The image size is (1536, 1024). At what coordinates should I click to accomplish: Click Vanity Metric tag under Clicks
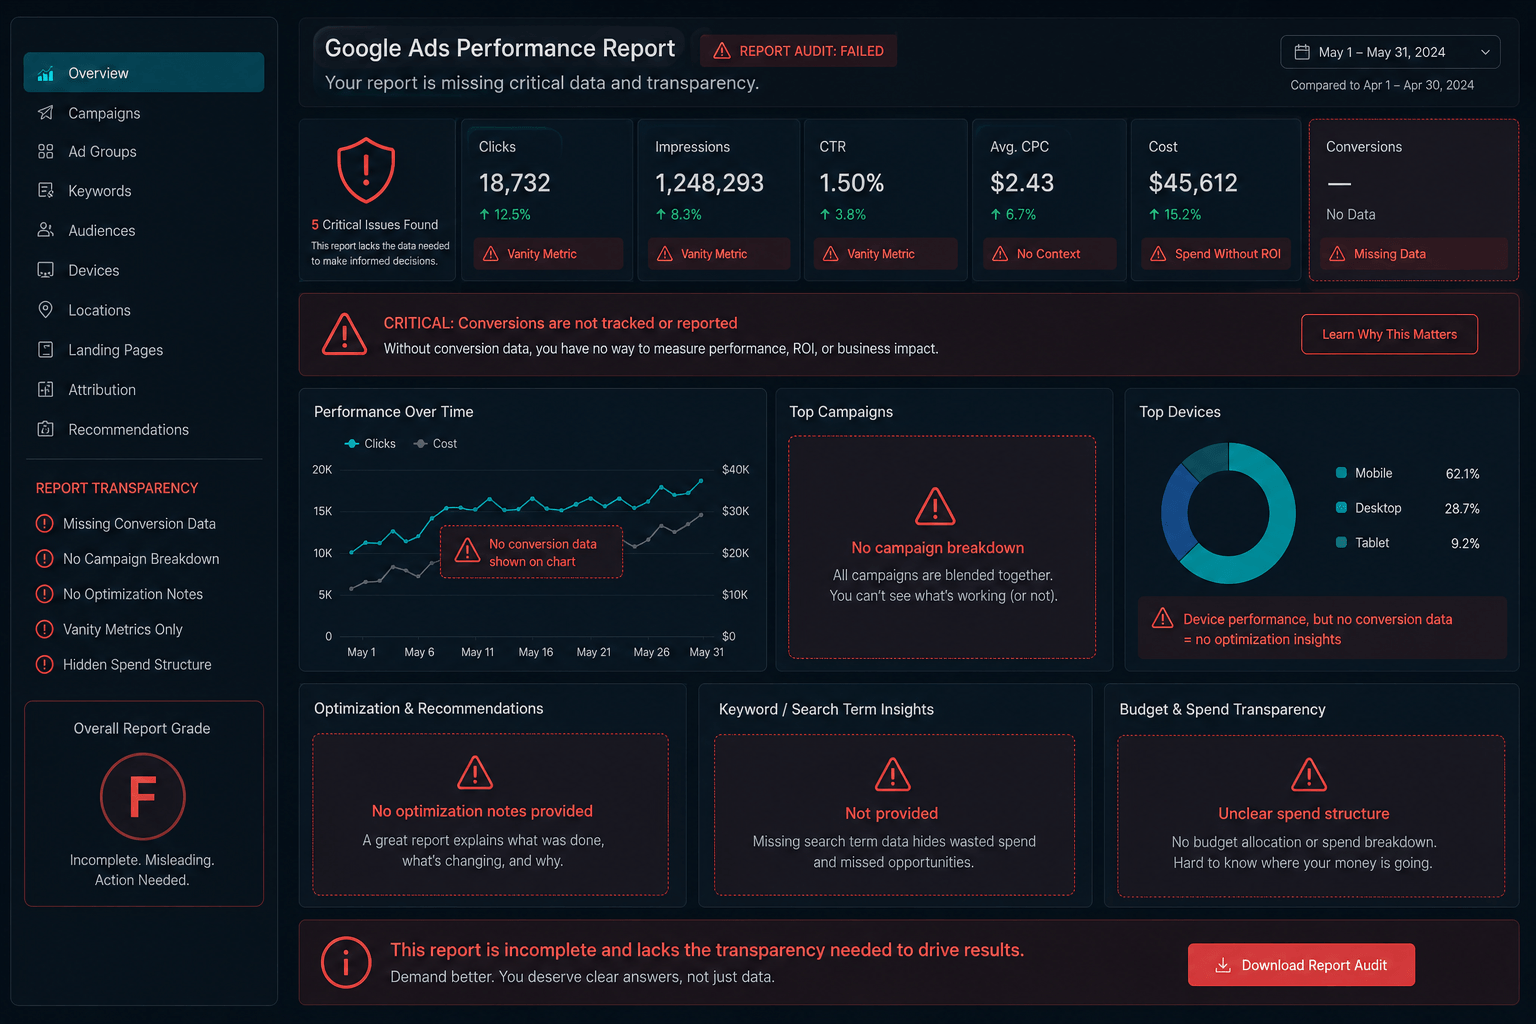(x=546, y=254)
